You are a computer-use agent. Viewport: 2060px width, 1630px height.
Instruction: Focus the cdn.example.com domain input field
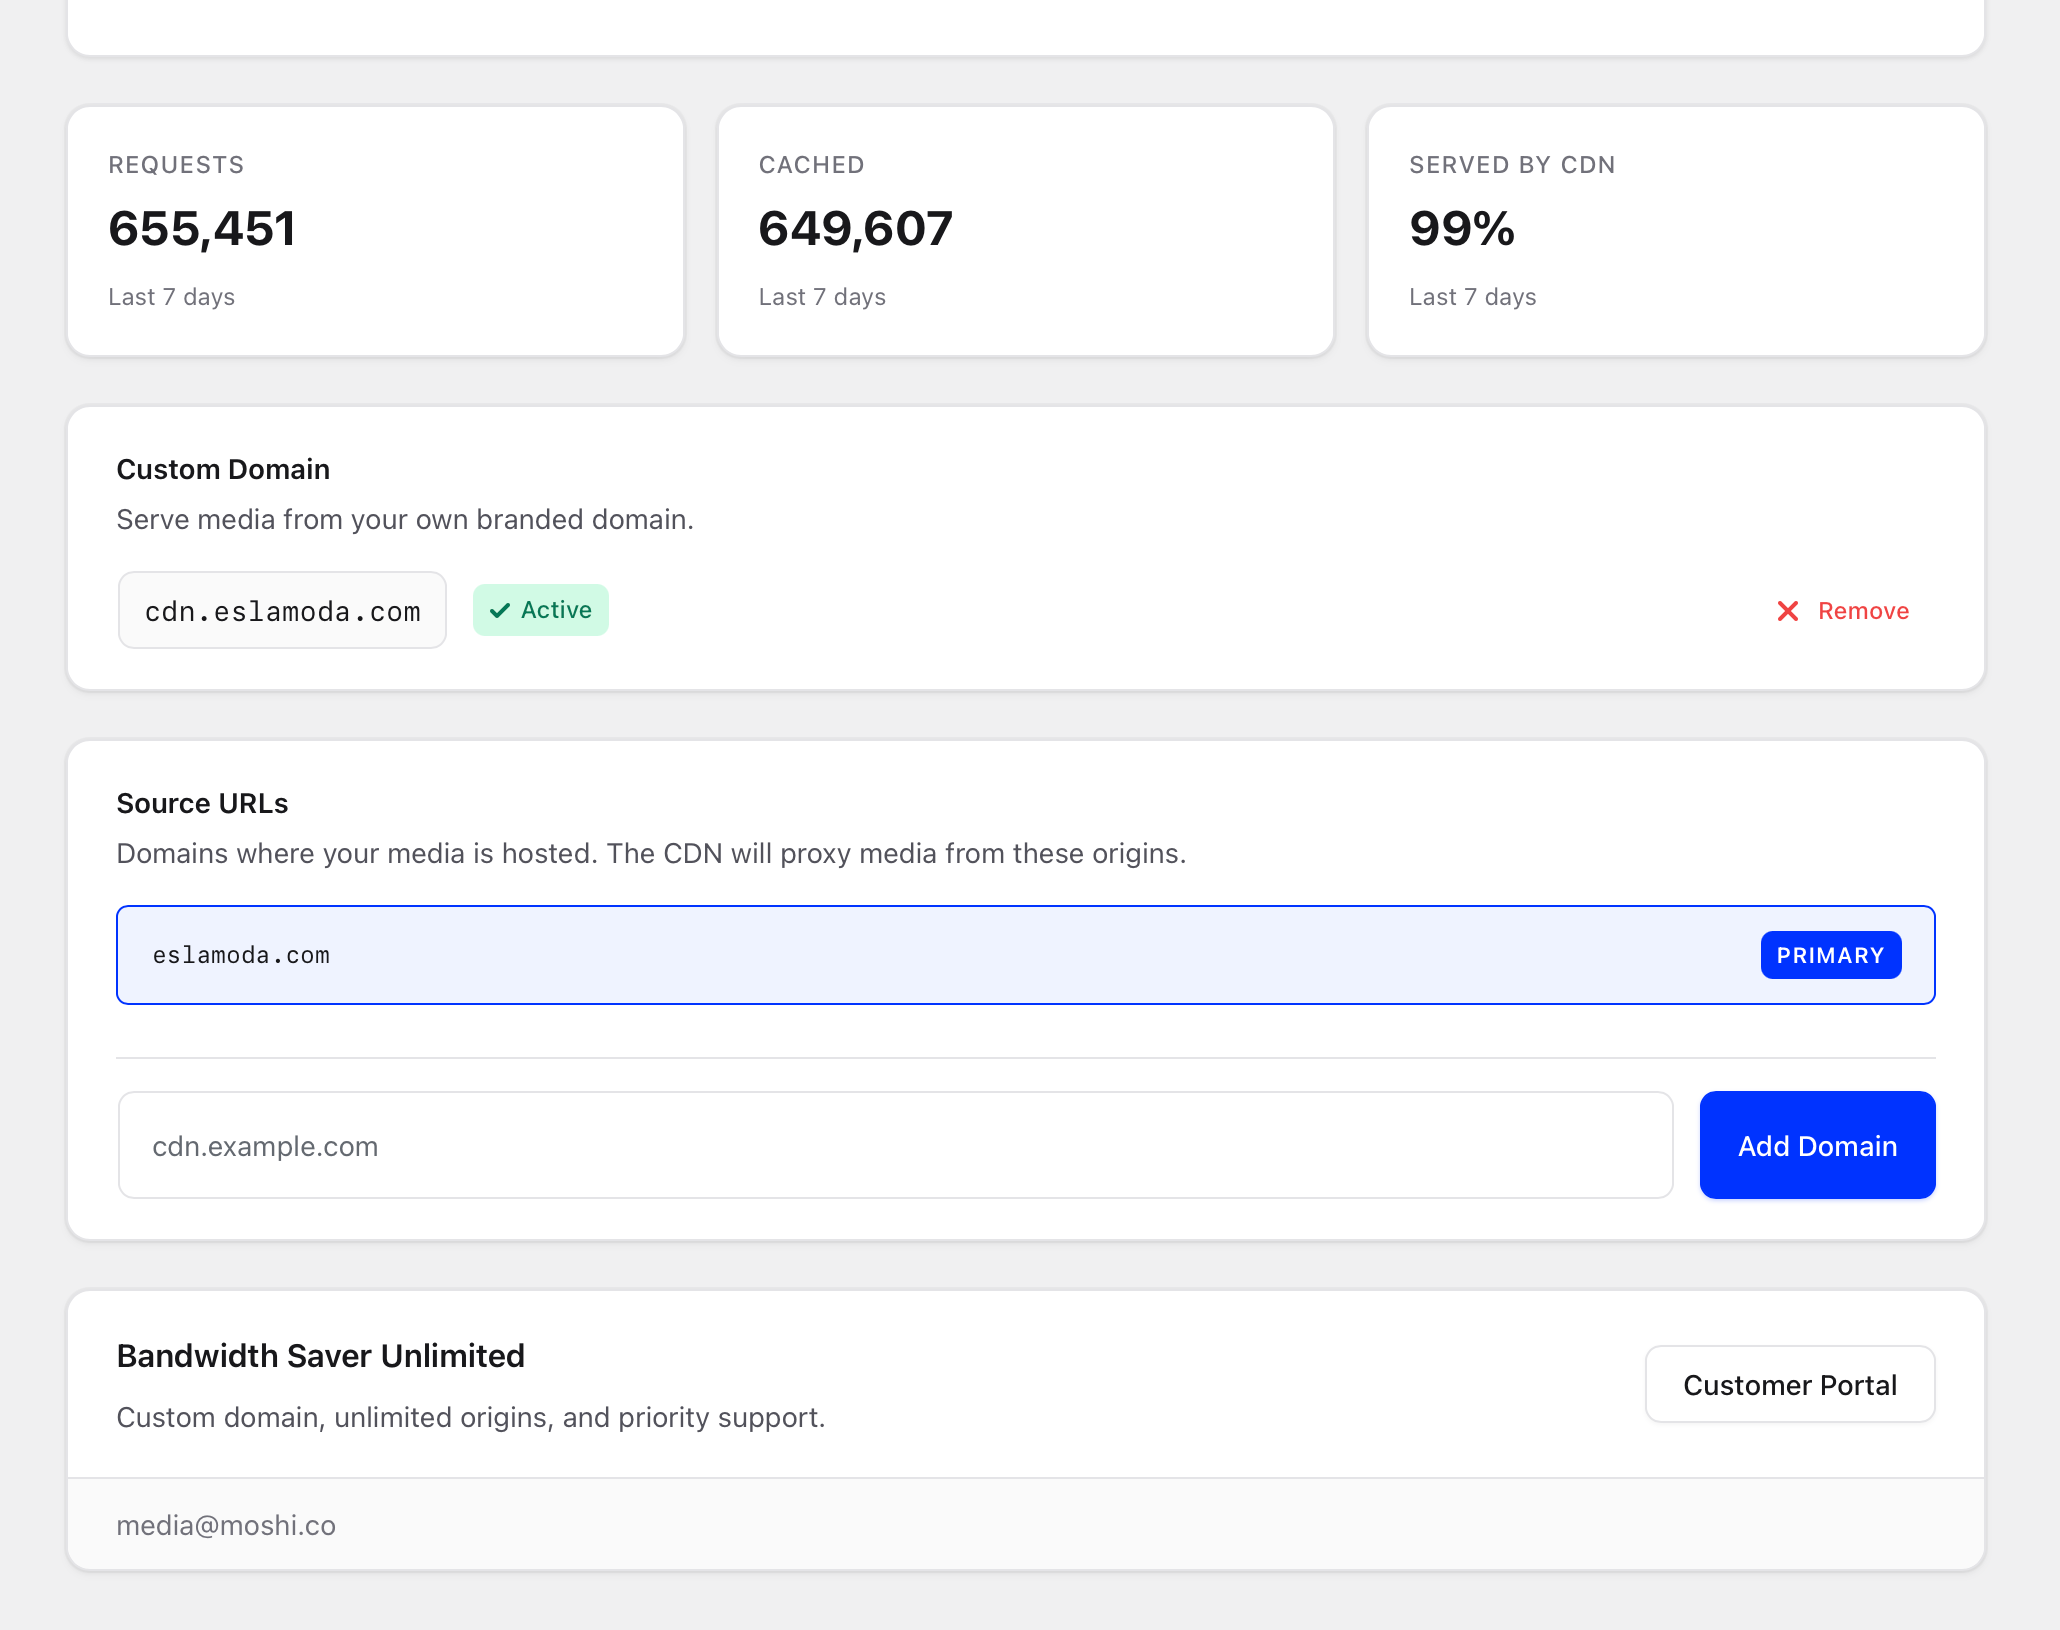pyautogui.click(x=895, y=1145)
